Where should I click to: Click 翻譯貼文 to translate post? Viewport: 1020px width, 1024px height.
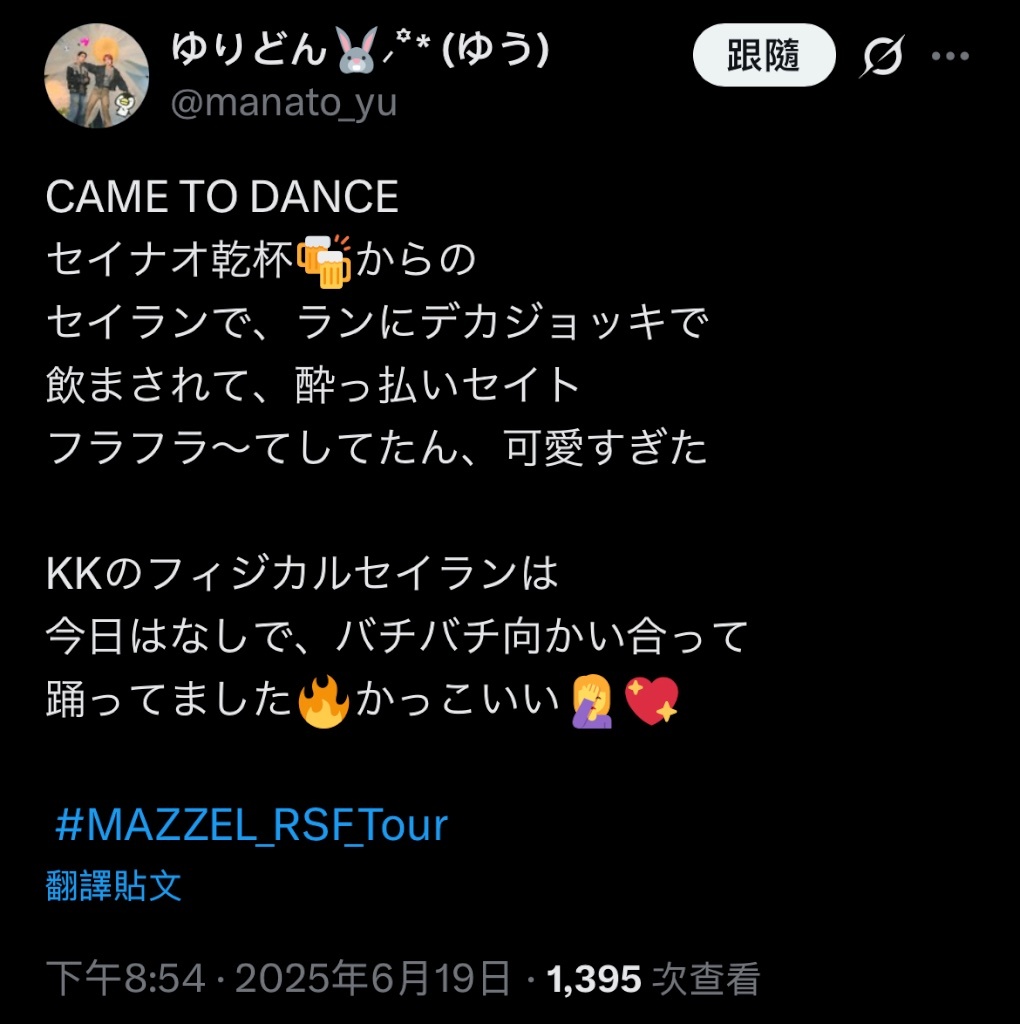coord(114,886)
